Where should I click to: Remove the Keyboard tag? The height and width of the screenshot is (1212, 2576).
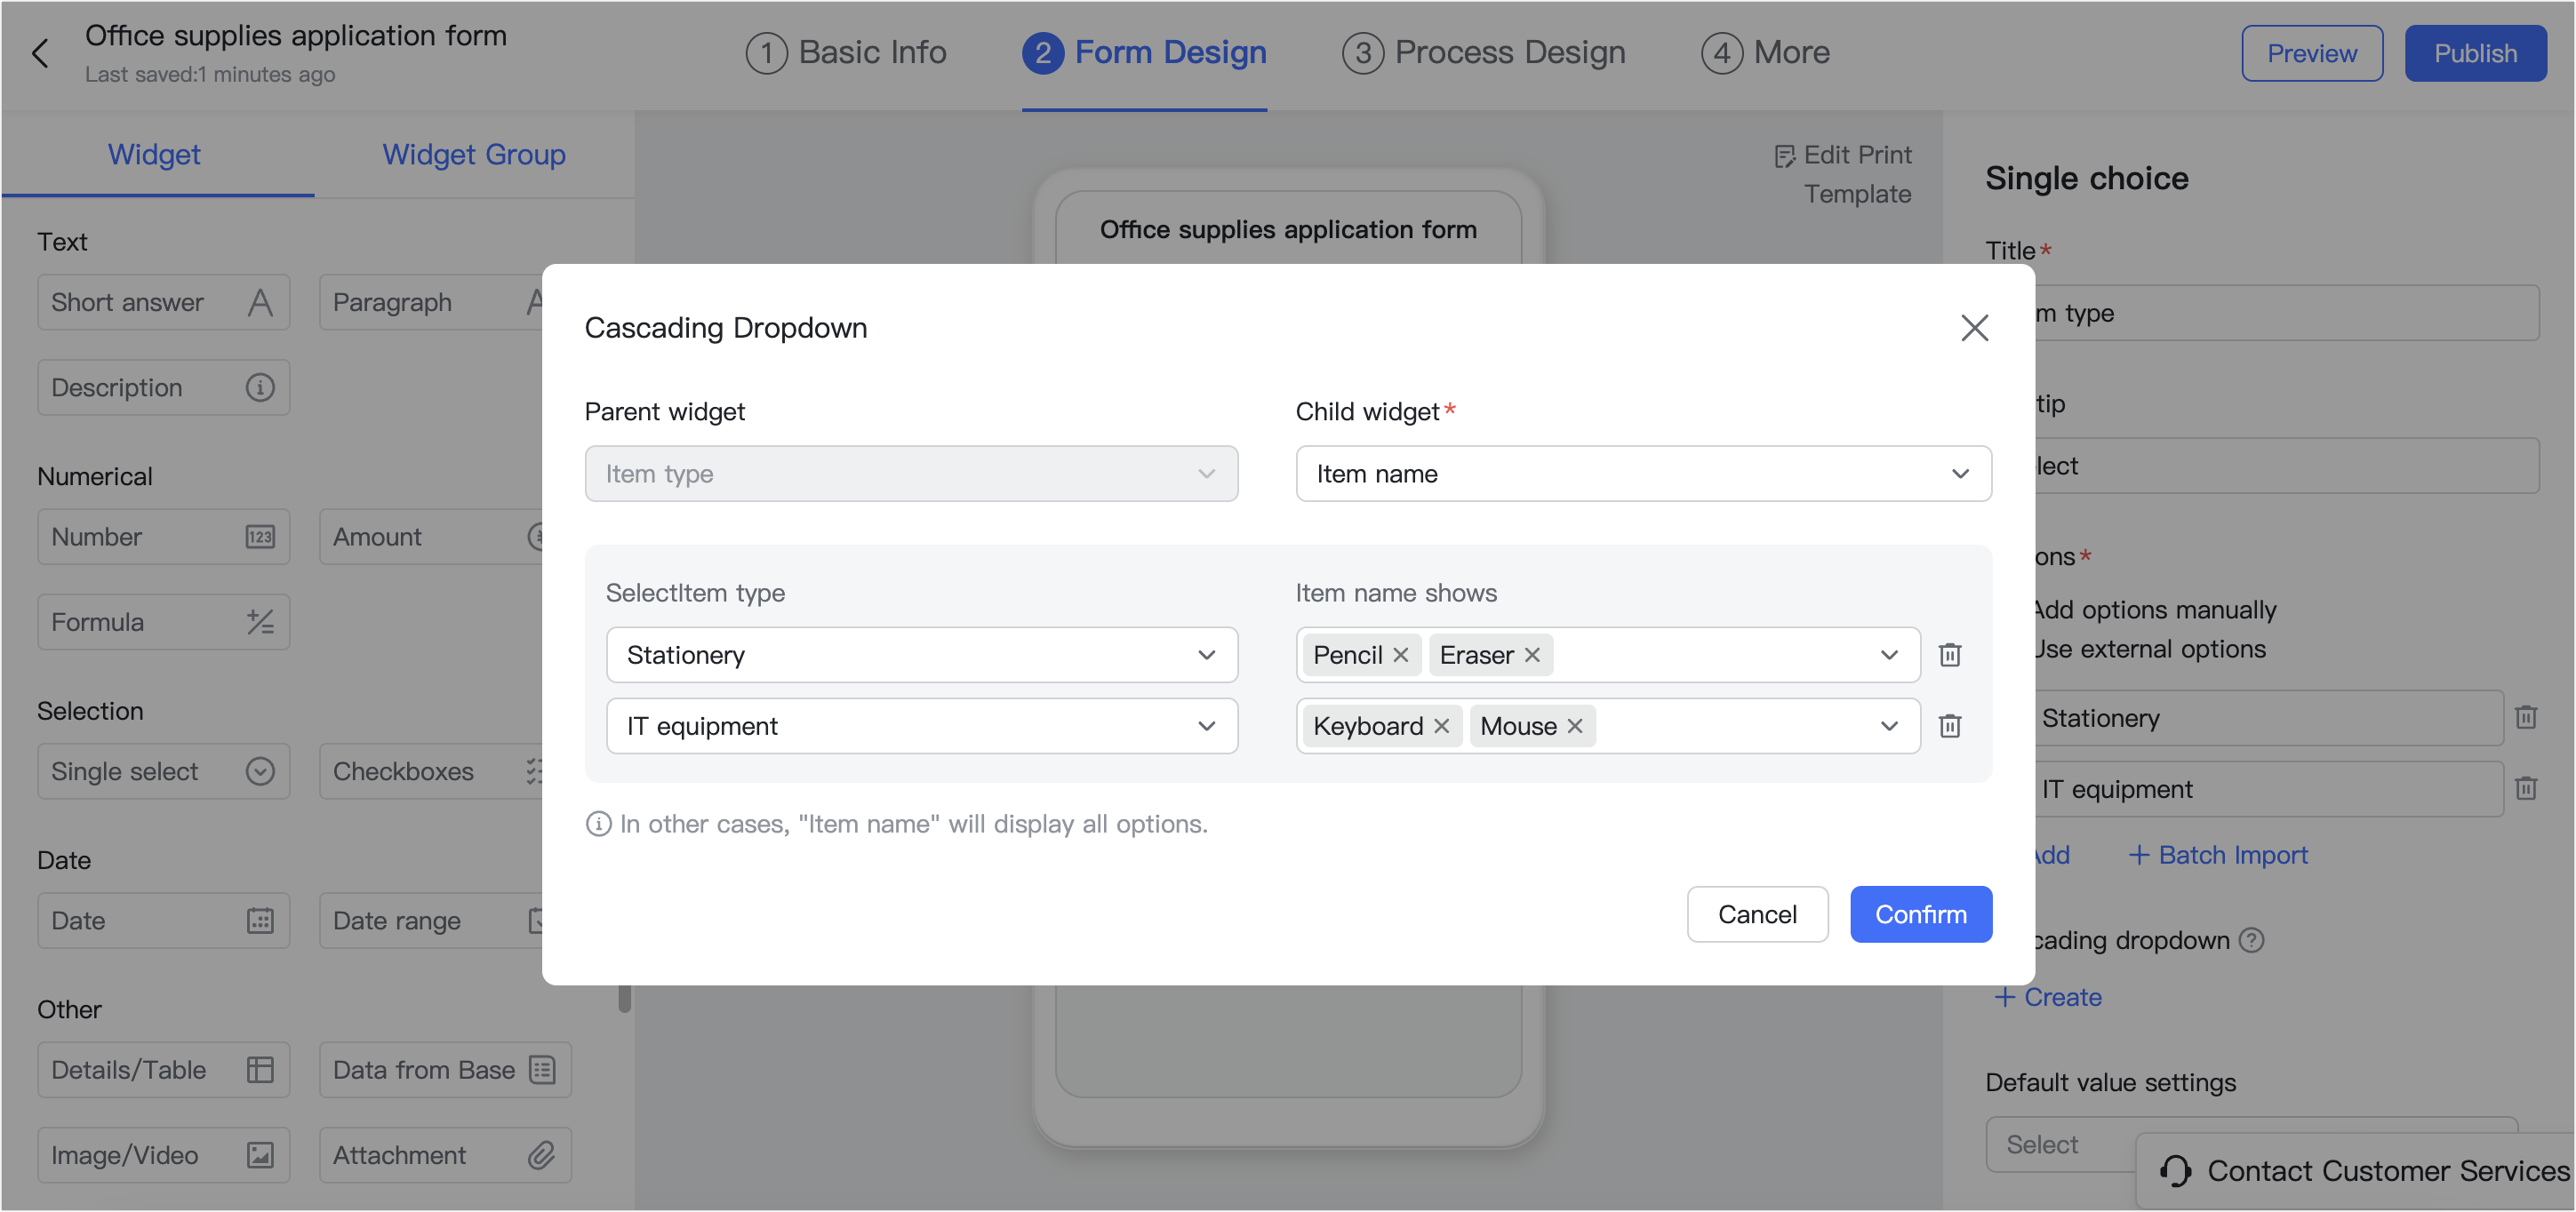click(x=1441, y=726)
